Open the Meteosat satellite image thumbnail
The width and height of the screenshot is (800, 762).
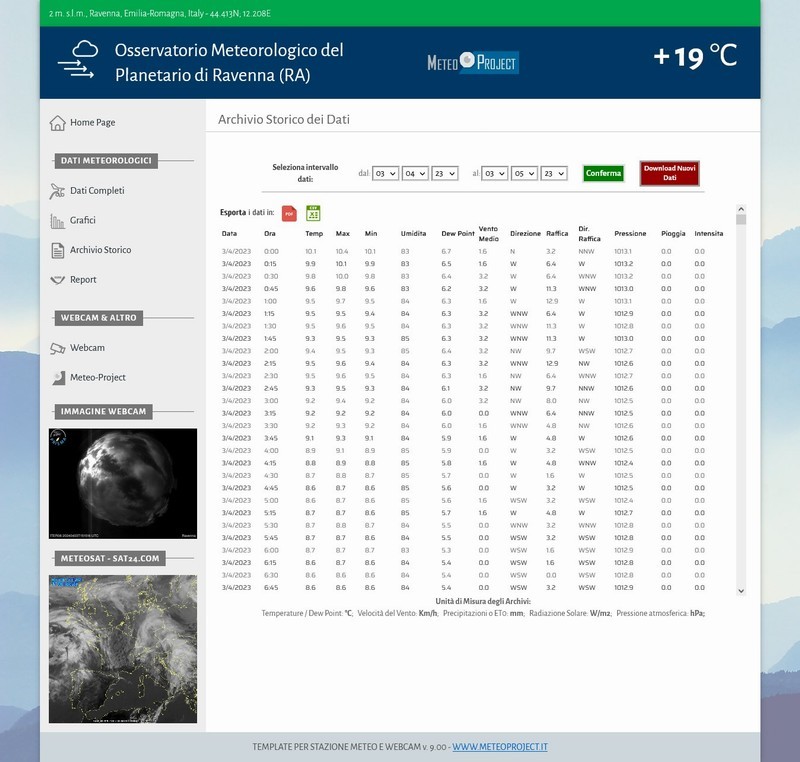coord(123,648)
